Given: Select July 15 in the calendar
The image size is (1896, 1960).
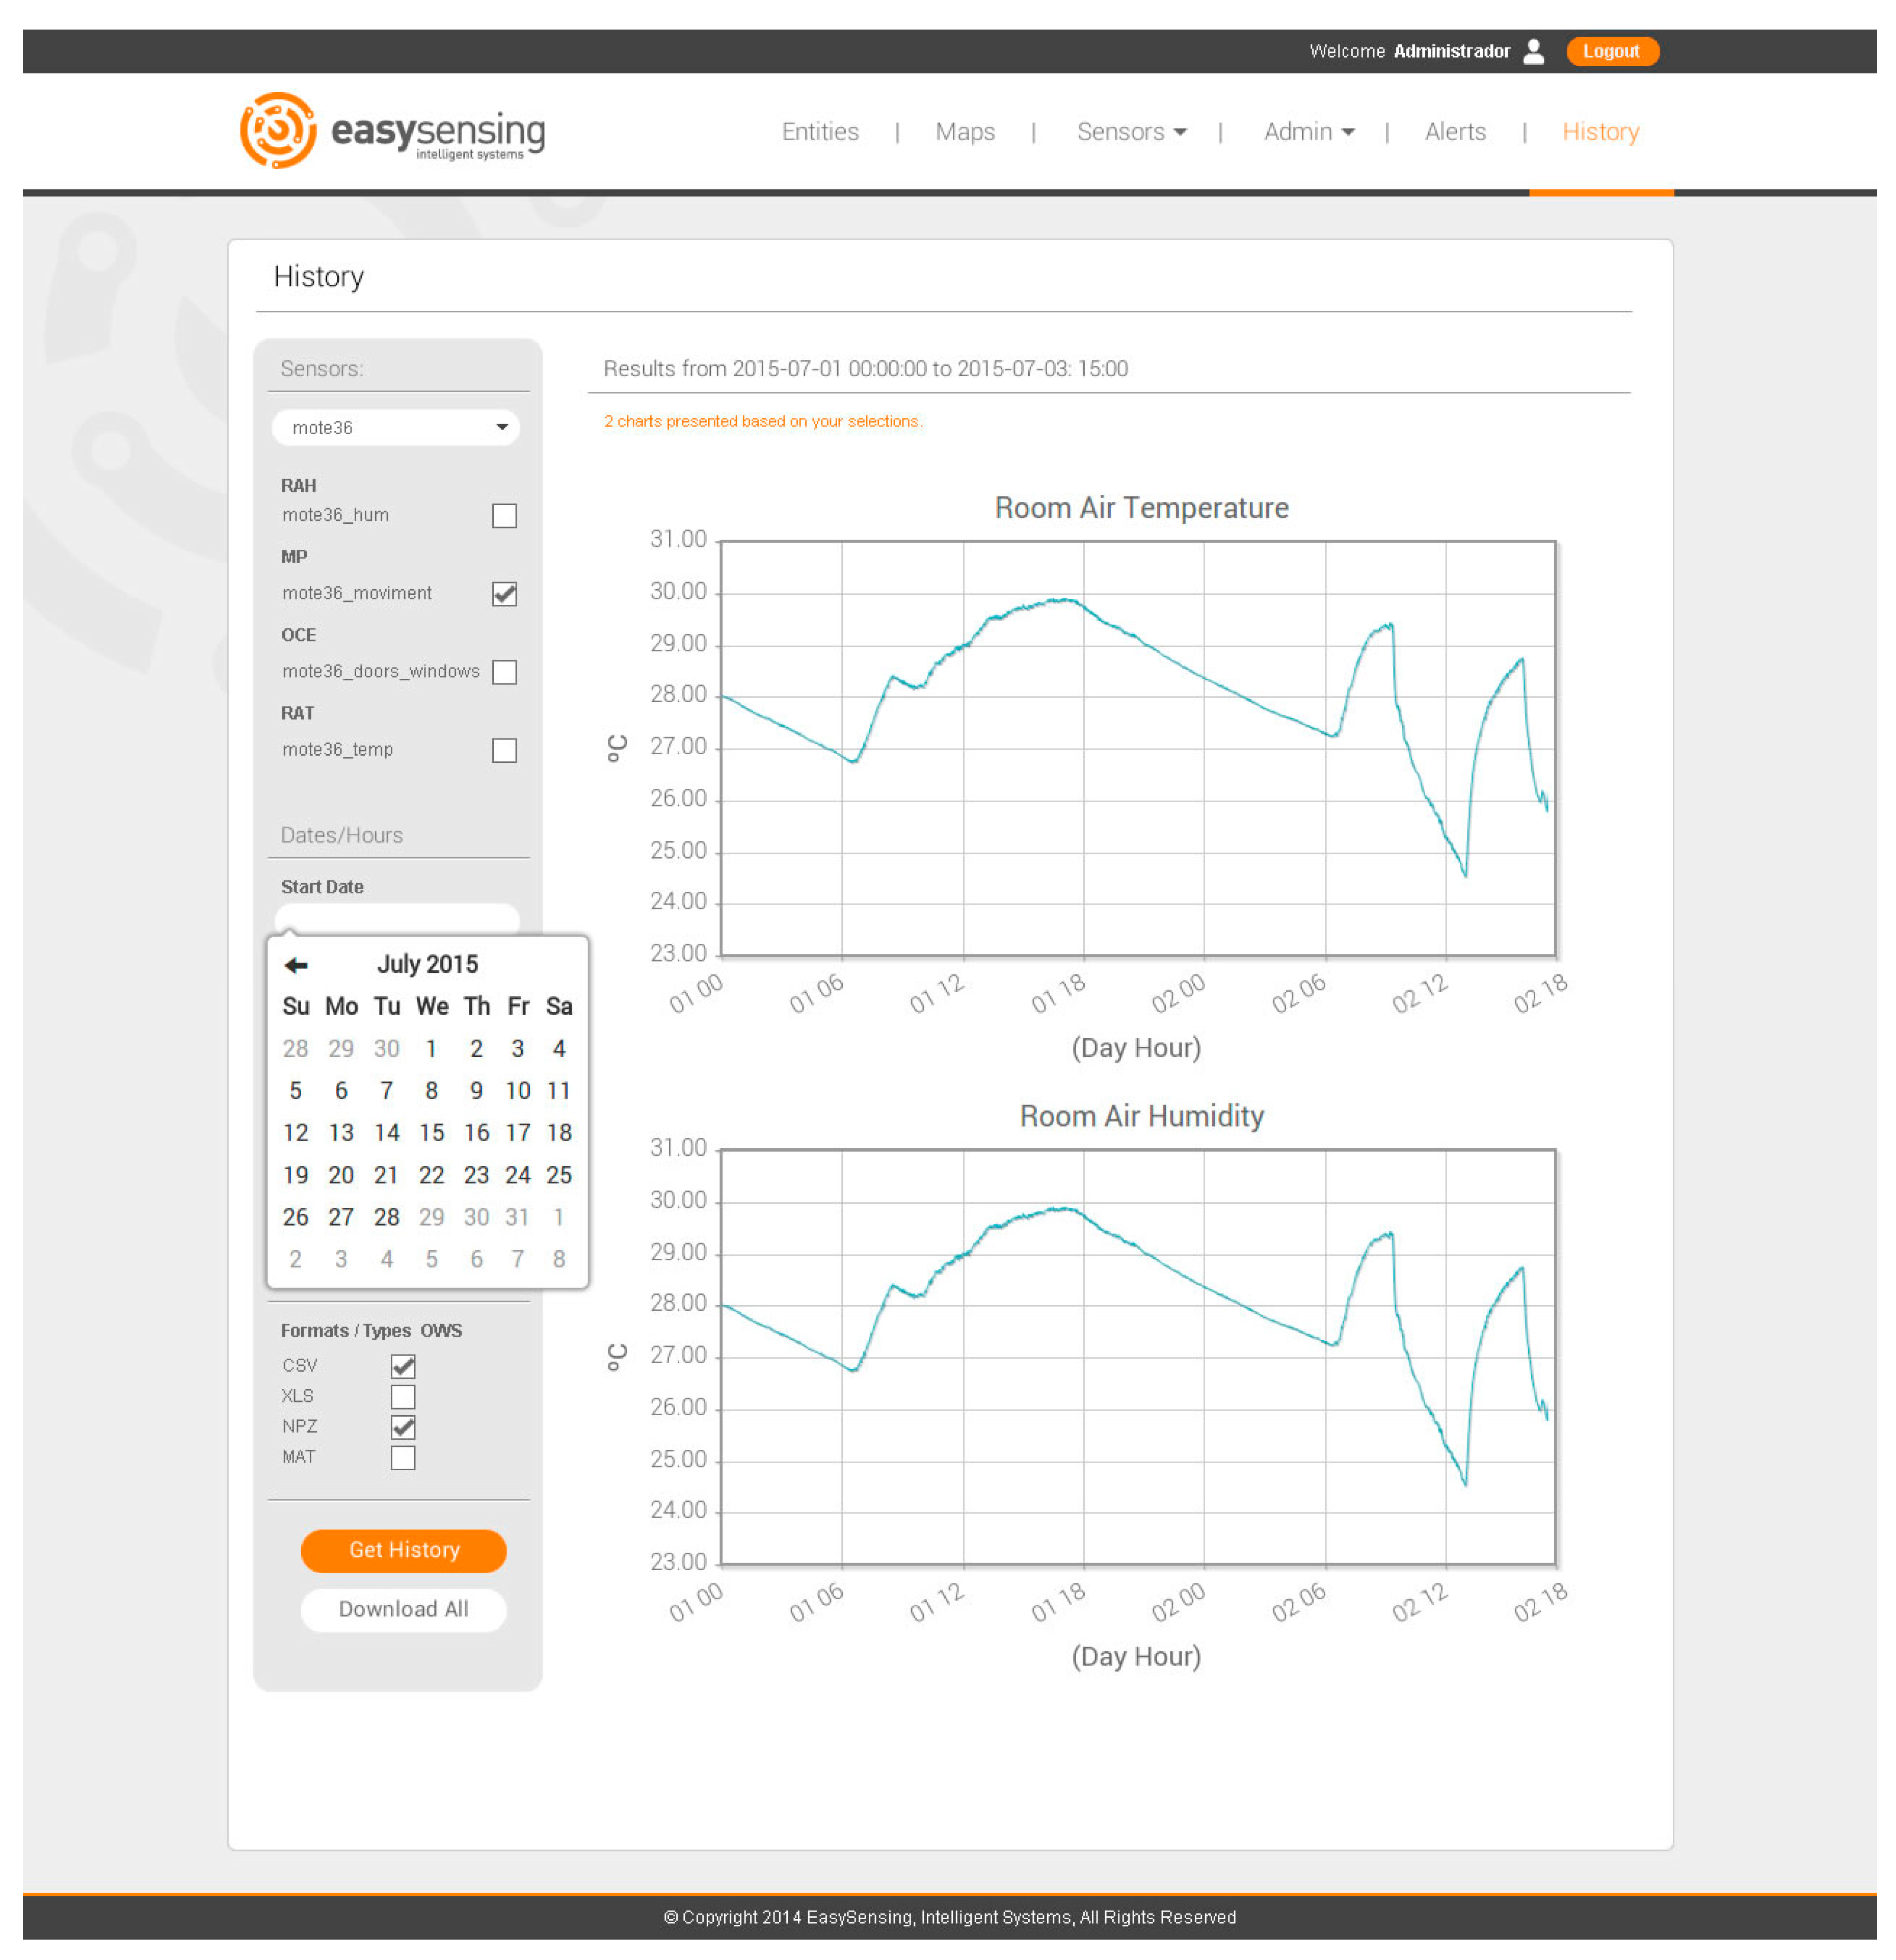Looking at the screenshot, I should (x=431, y=1133).
